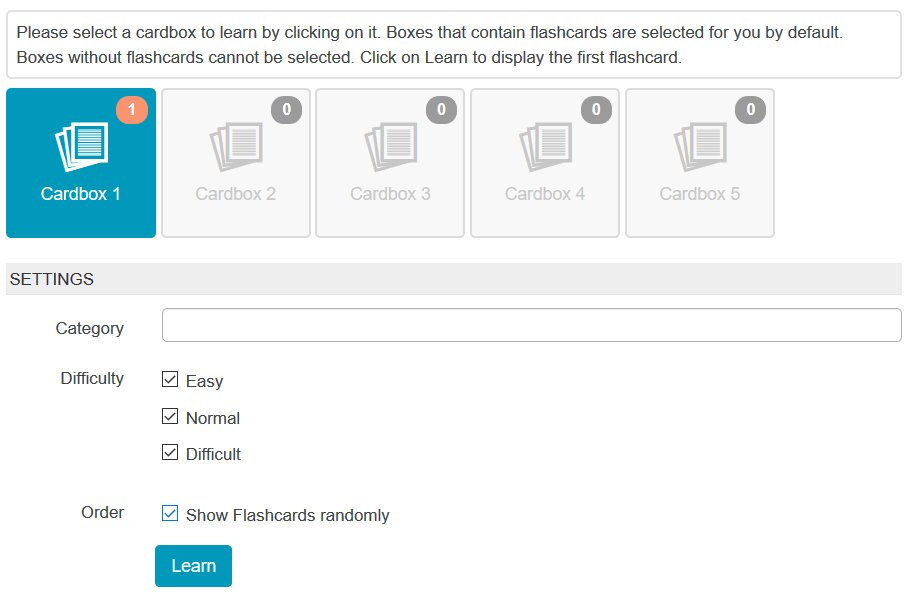Toggle the Difficult difficulty checkbox
The height and width of the screenshot is (607, 915).
click(169, 452)
